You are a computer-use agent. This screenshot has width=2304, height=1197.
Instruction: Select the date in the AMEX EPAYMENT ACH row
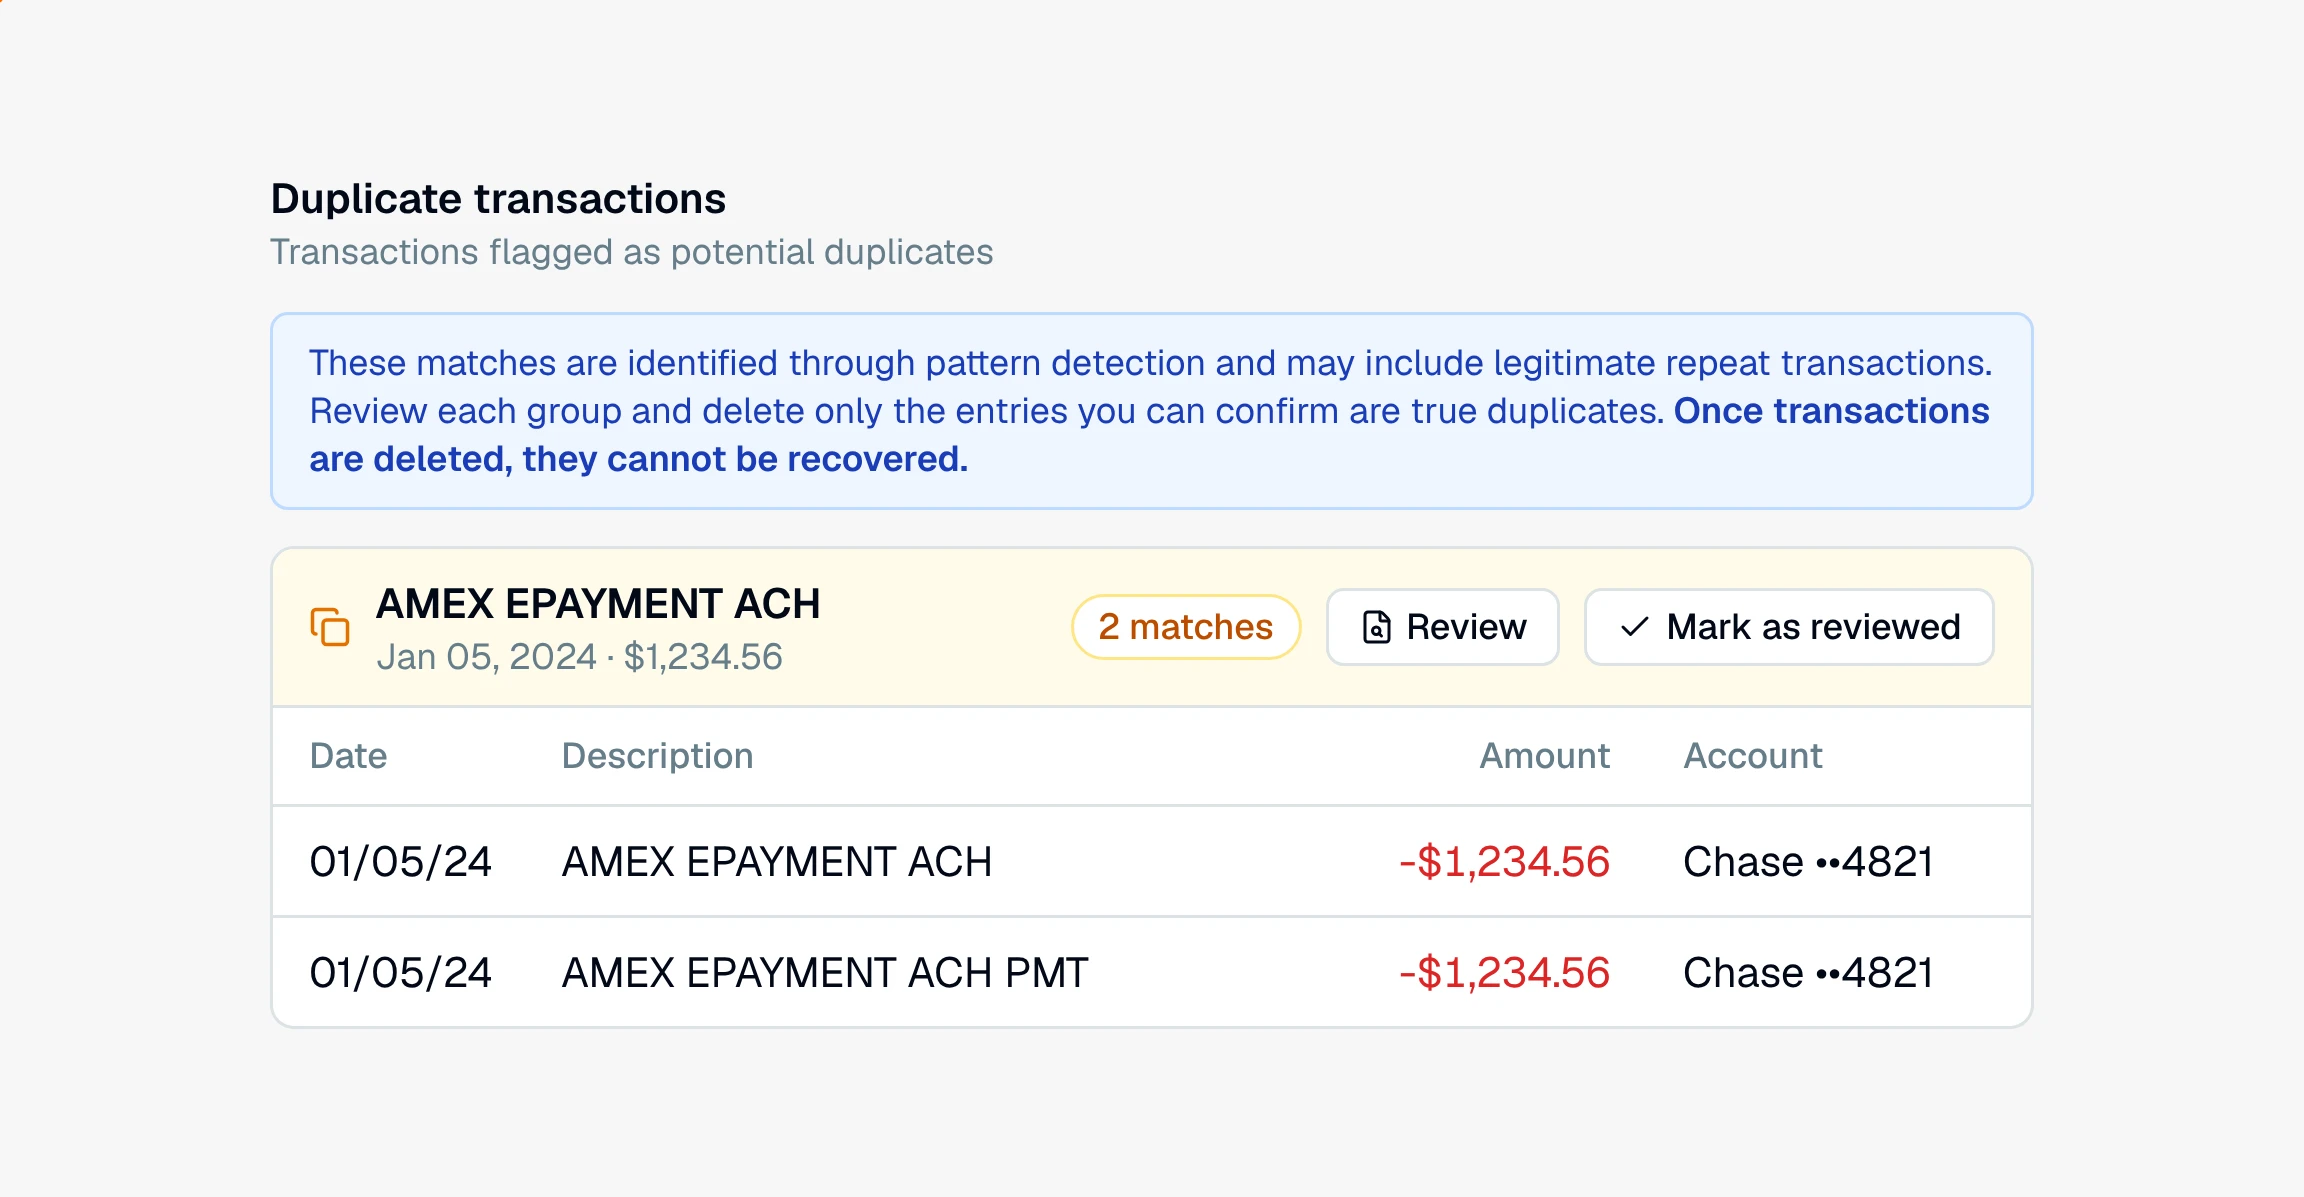[400, 862]
